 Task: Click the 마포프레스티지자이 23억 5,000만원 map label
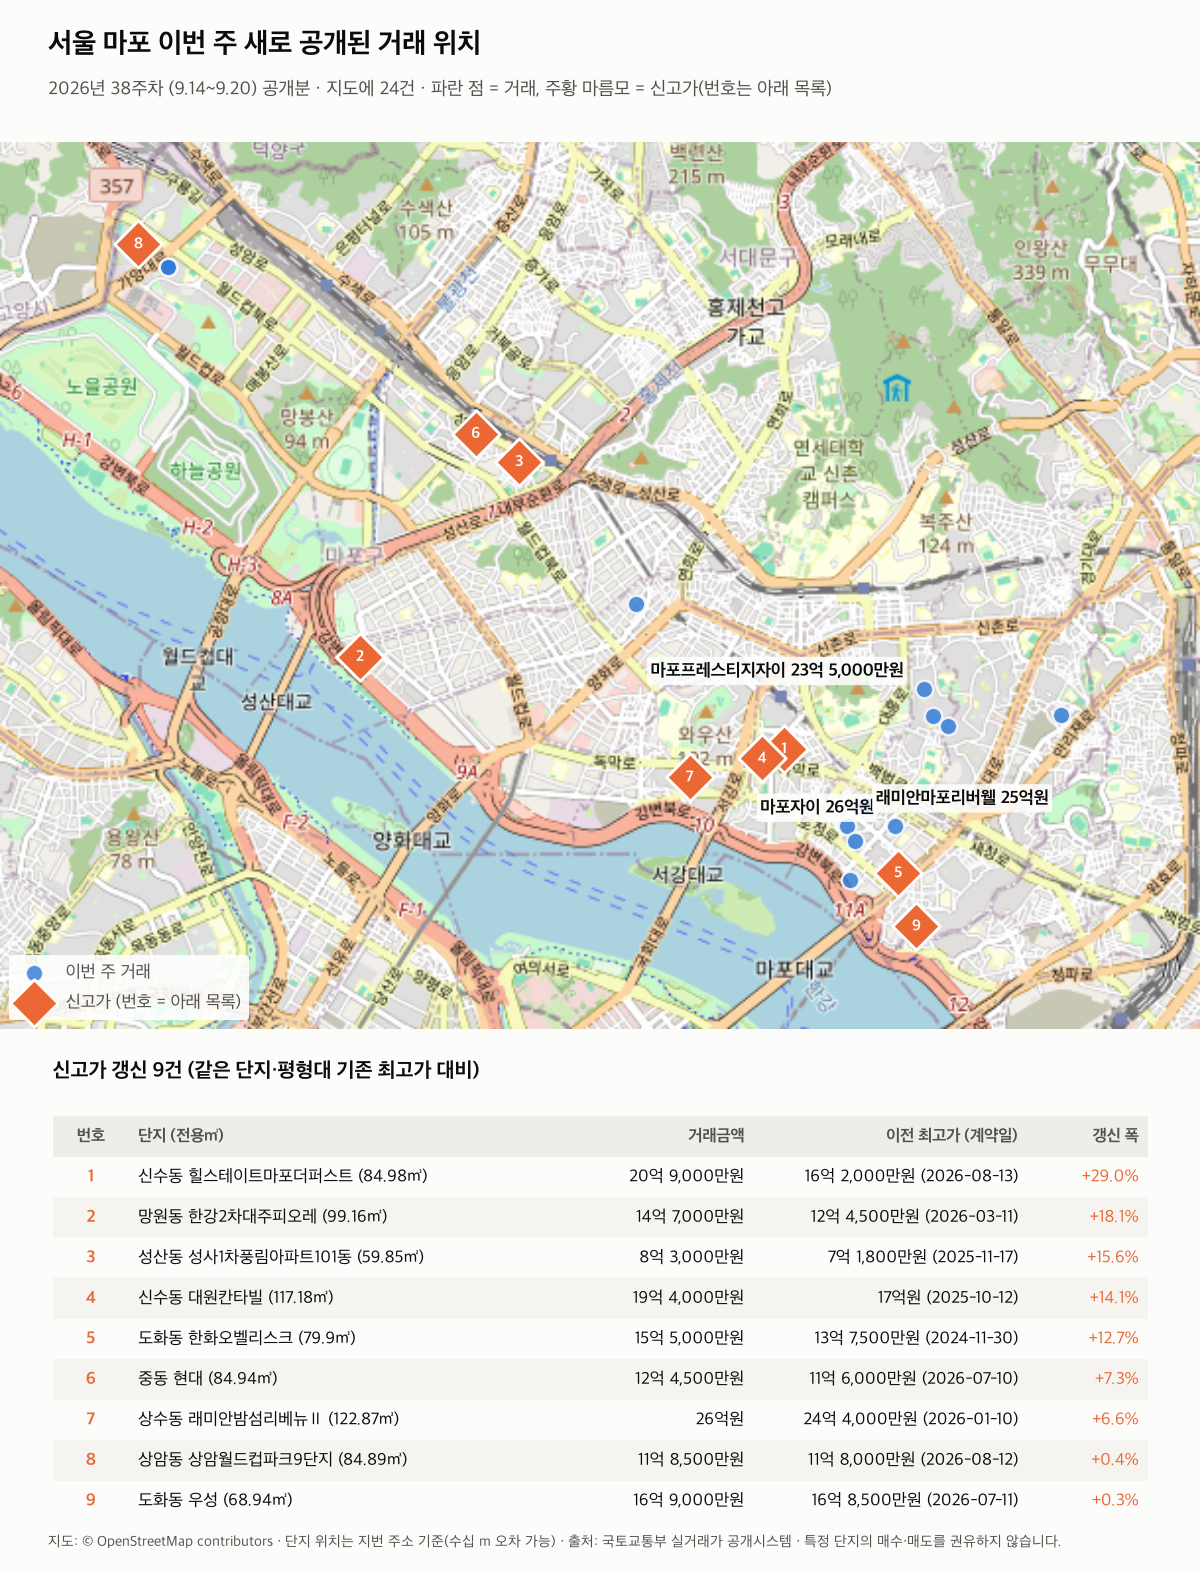tap(777, 670)
